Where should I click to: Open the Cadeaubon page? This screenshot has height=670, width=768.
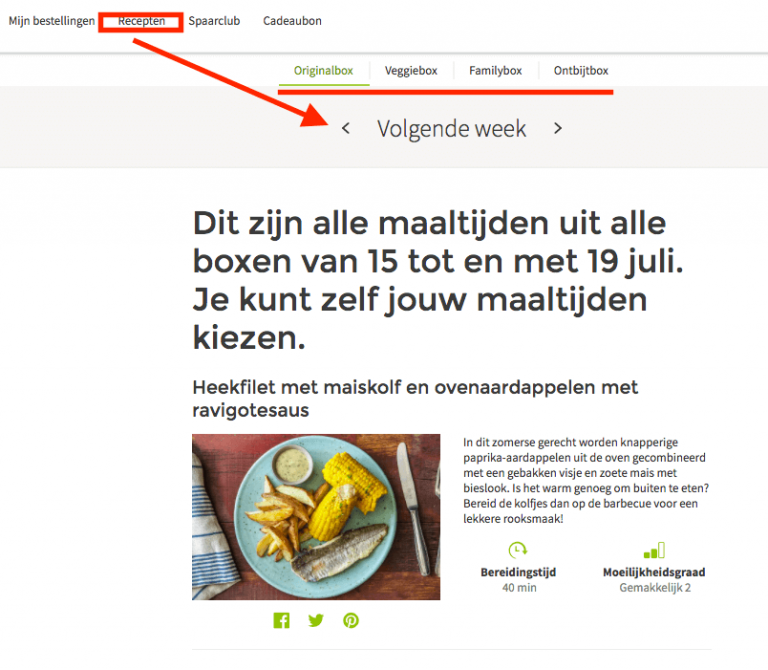292,21
